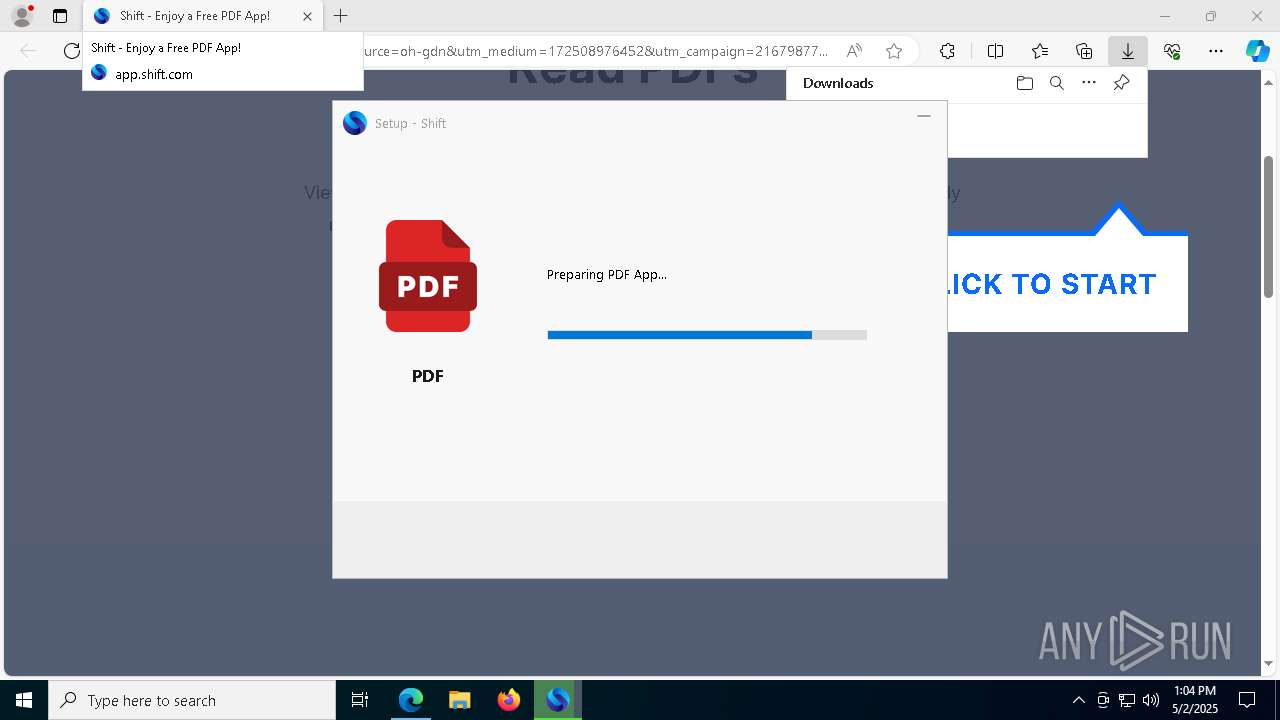This screenshot has width=1280, height=720.
Task: Open the Edge profile avatar icon
Action: coord(22,16)
